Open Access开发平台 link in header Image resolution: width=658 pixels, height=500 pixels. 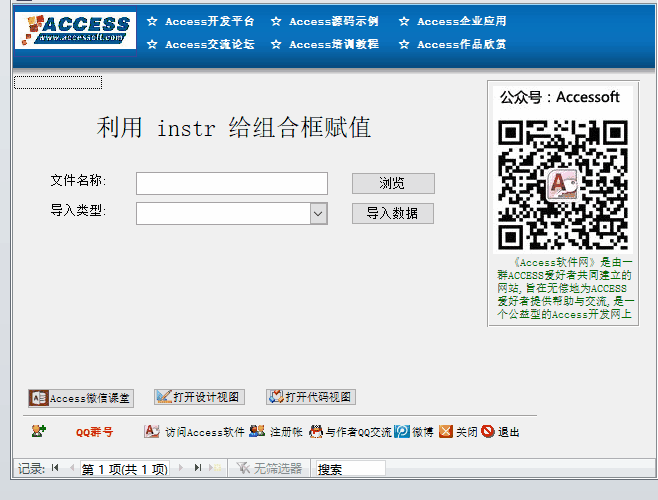coord(209,21)
